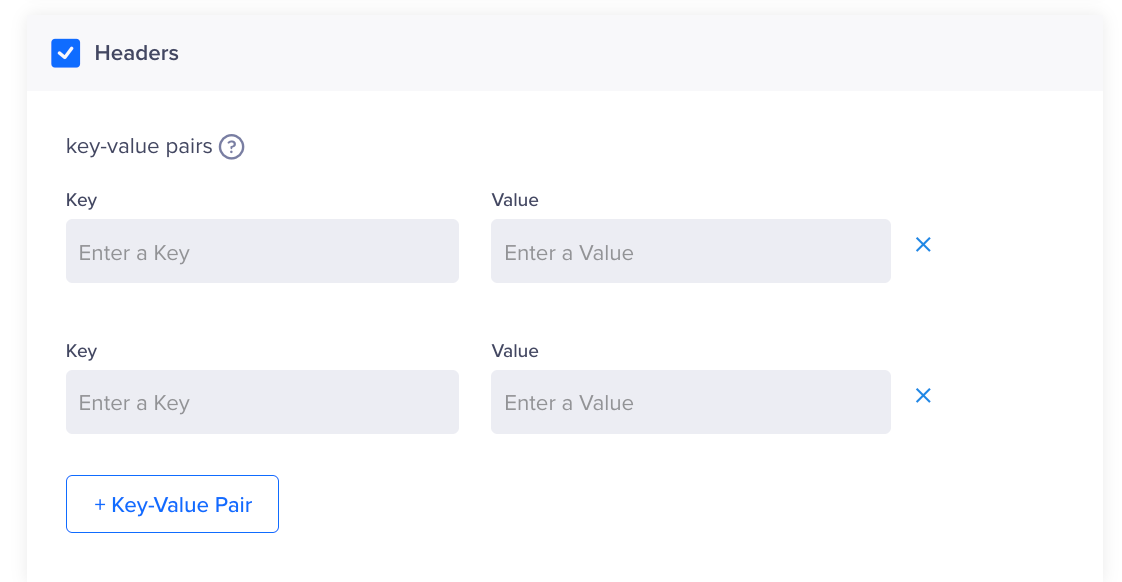1122x582 pixels.
Task: Click the first row's Enter a Key placeholder text
Action: [x=134, y=253]
